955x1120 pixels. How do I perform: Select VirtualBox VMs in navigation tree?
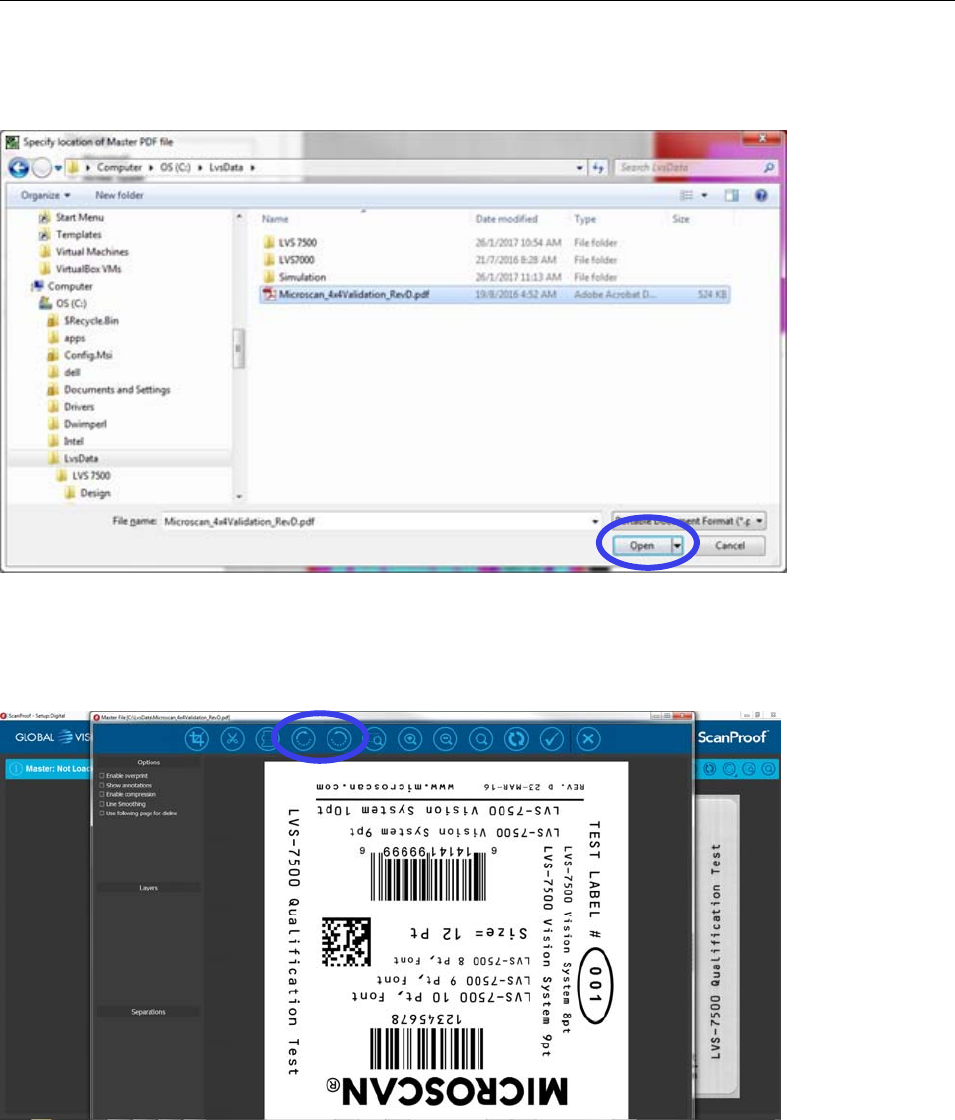pos(88,269)
